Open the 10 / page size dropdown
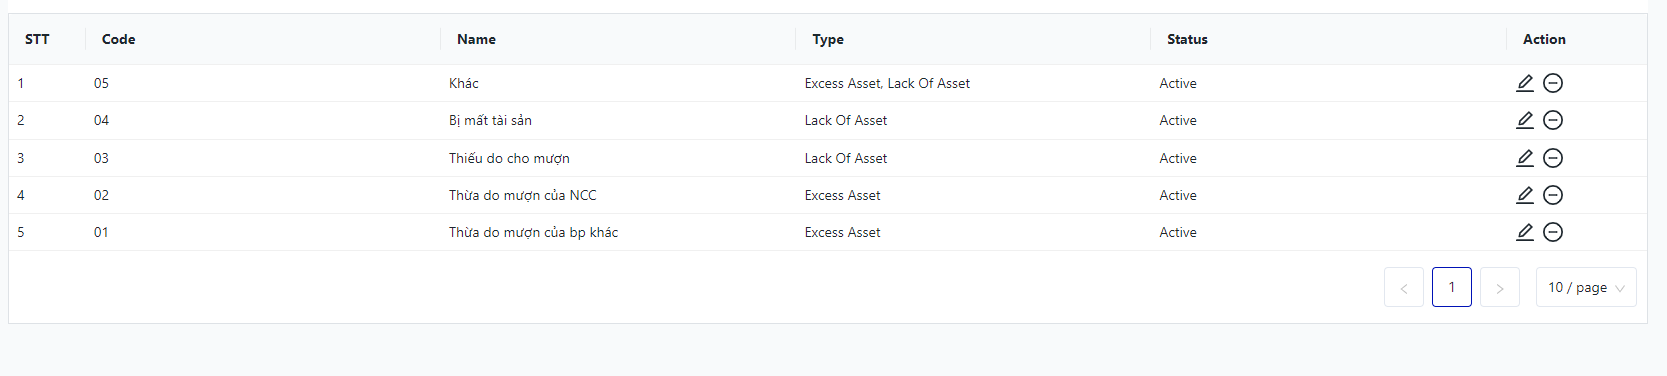 pyautogui.click(x=1586, y=287)
